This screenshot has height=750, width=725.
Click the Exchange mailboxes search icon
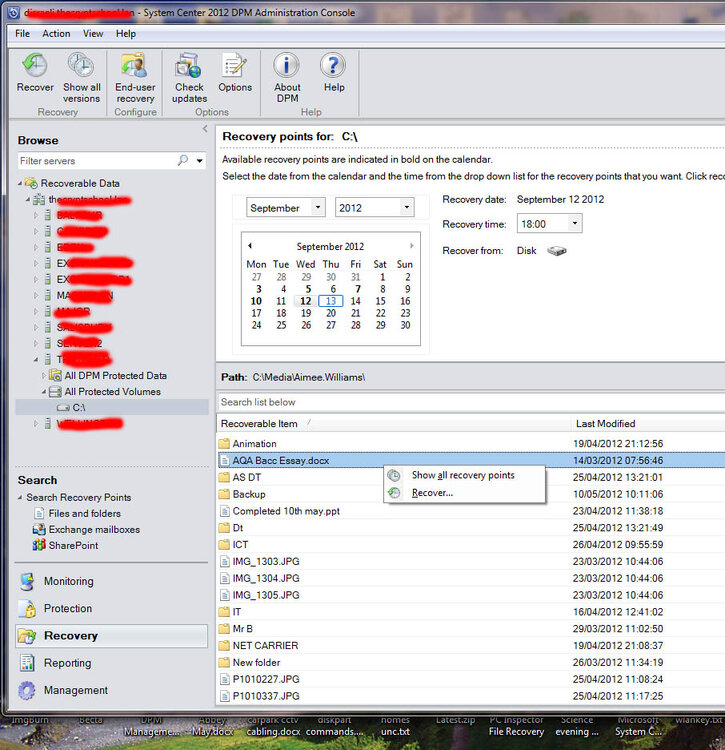pos(39,529)
